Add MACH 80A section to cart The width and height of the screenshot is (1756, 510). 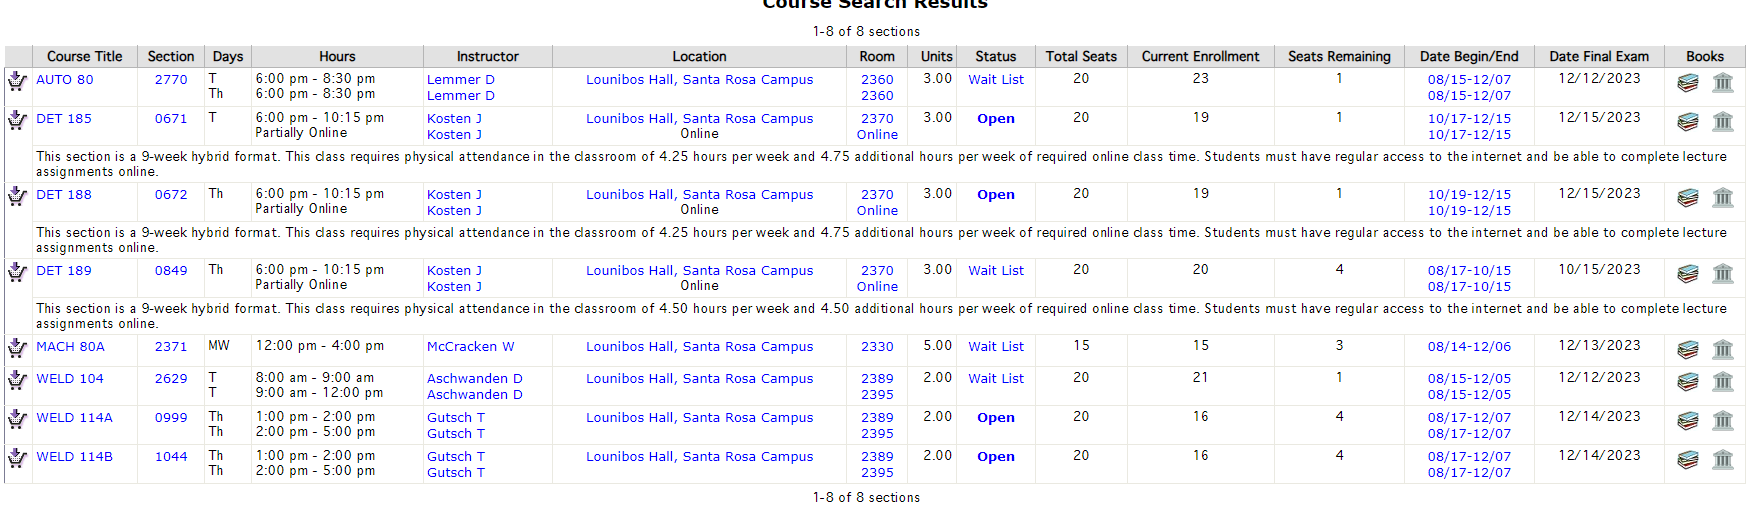click(x=17, y=348)
